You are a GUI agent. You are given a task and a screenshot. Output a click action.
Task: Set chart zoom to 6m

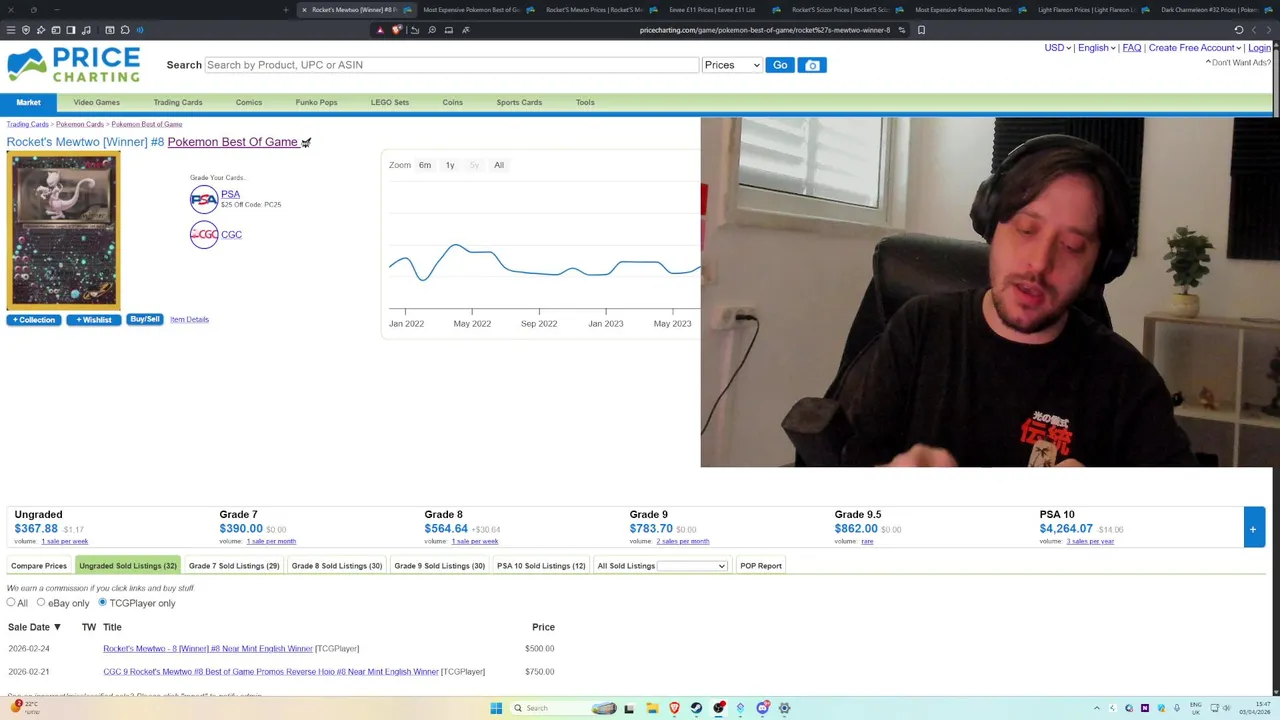tap(425, 165)
